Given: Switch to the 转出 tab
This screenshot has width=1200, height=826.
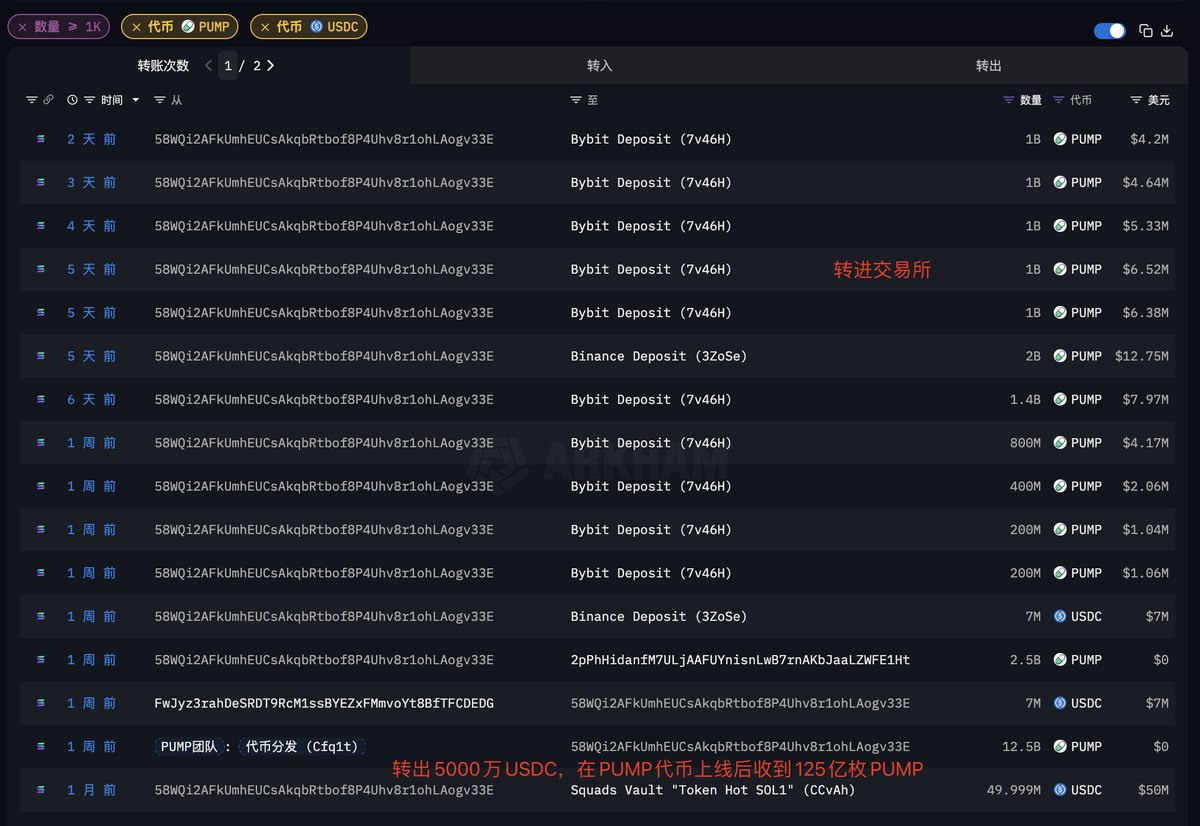Looking at the screenshot, I should pyautogui.click(x=988, y=65).
